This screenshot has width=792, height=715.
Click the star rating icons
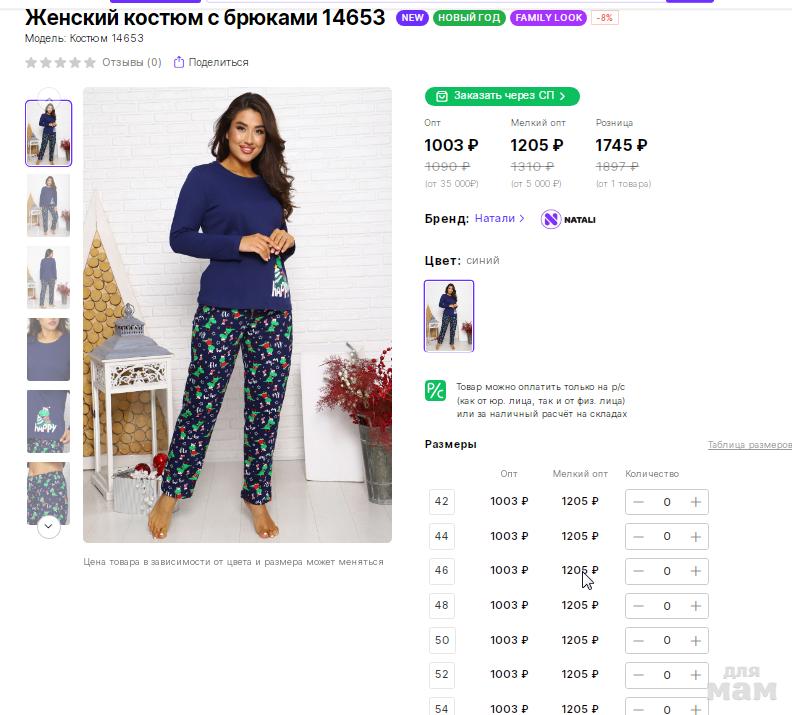click(60, 62)
